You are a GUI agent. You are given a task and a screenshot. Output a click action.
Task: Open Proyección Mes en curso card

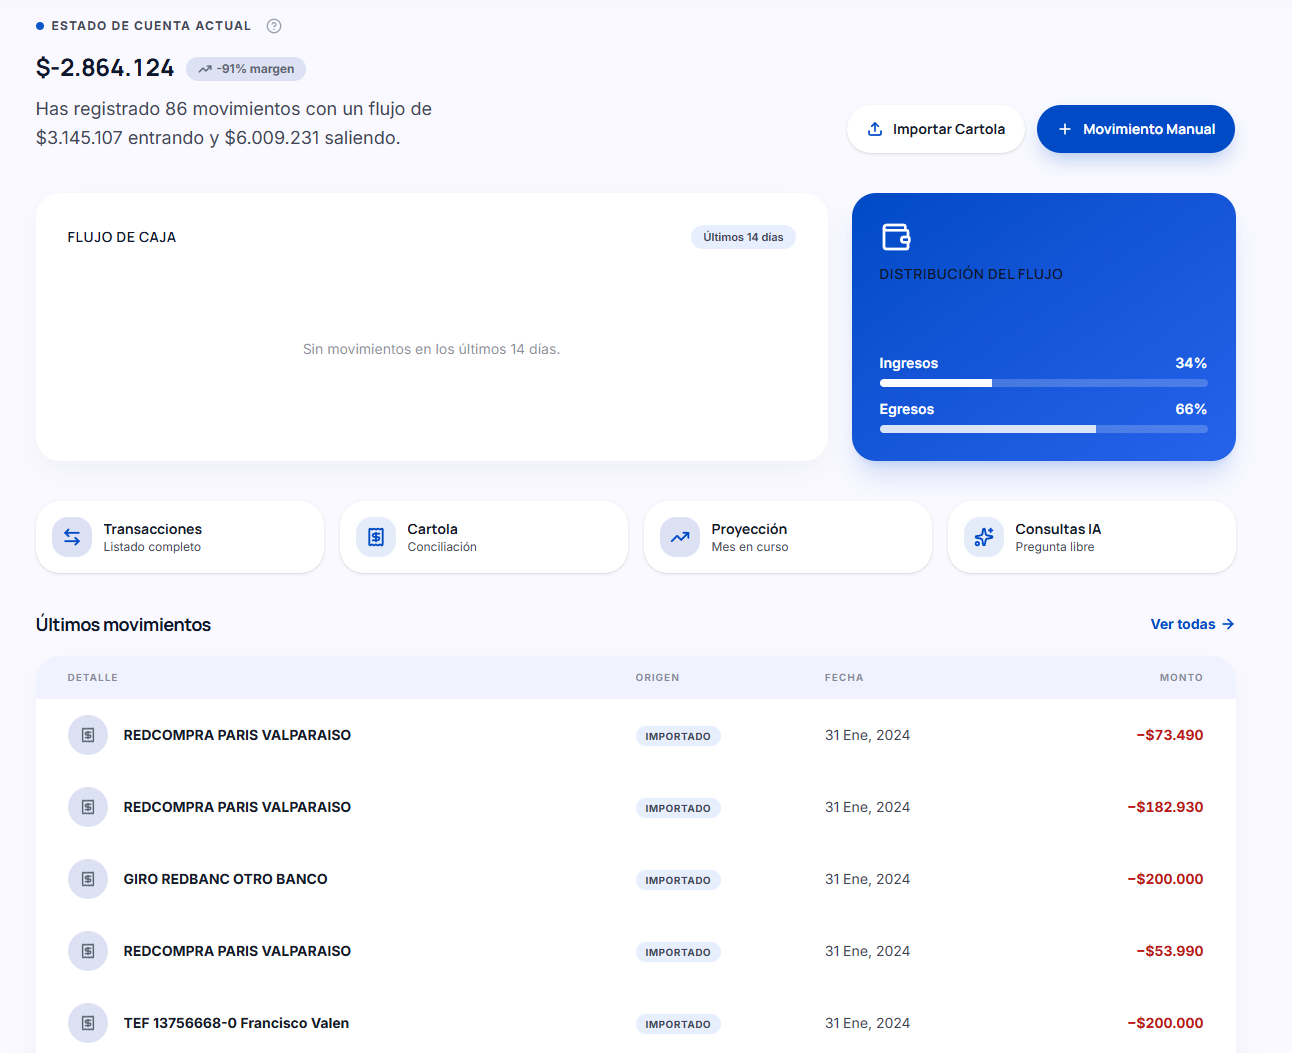[788, 537]
